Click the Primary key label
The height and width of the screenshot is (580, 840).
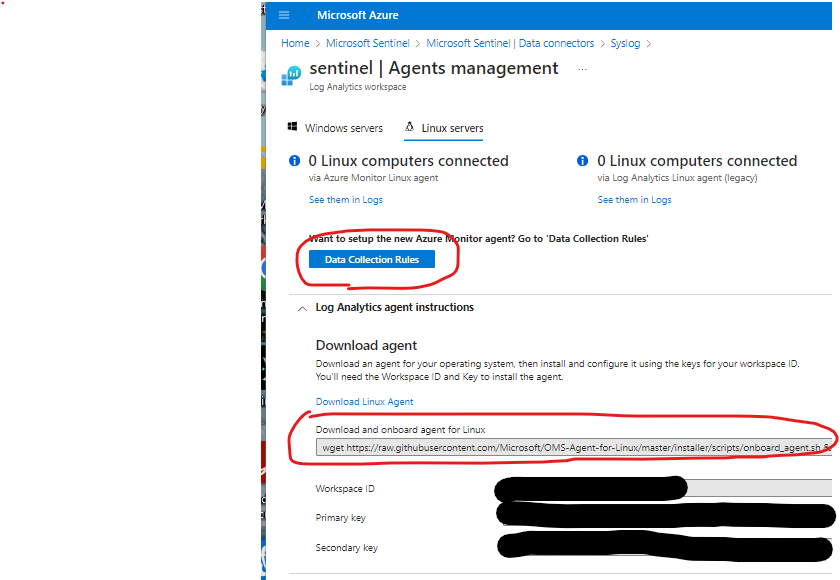pyautogui.click(x=341, y=518)
